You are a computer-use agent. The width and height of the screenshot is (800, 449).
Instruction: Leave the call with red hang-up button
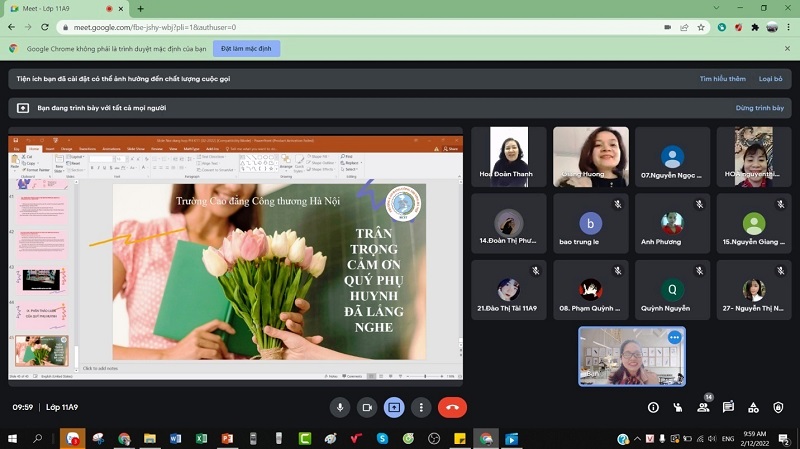[453, 407]
